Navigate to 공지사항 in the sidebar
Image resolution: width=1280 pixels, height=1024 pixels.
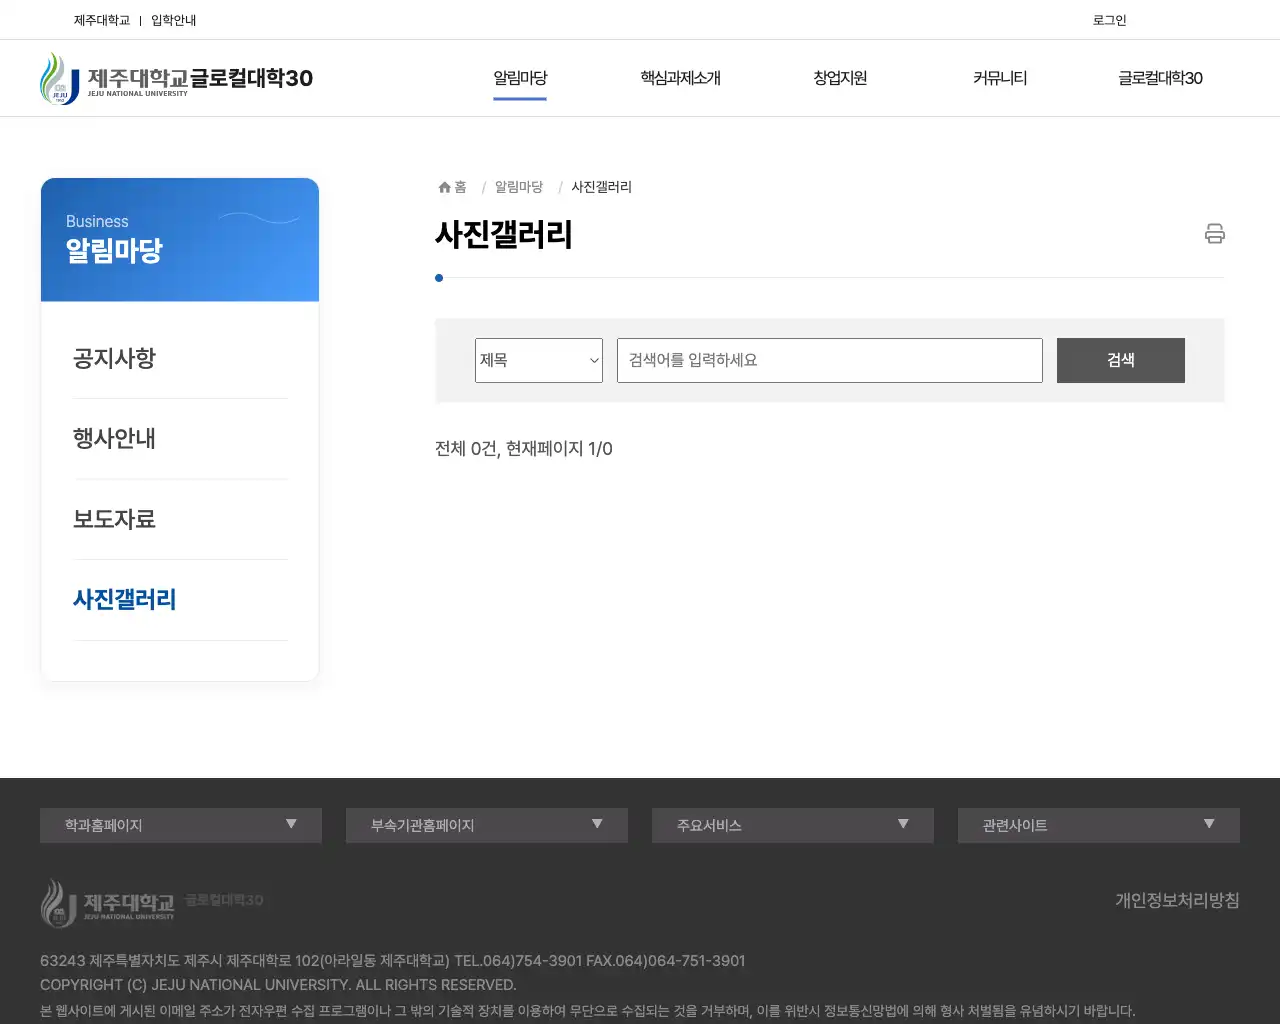(115, 359)
